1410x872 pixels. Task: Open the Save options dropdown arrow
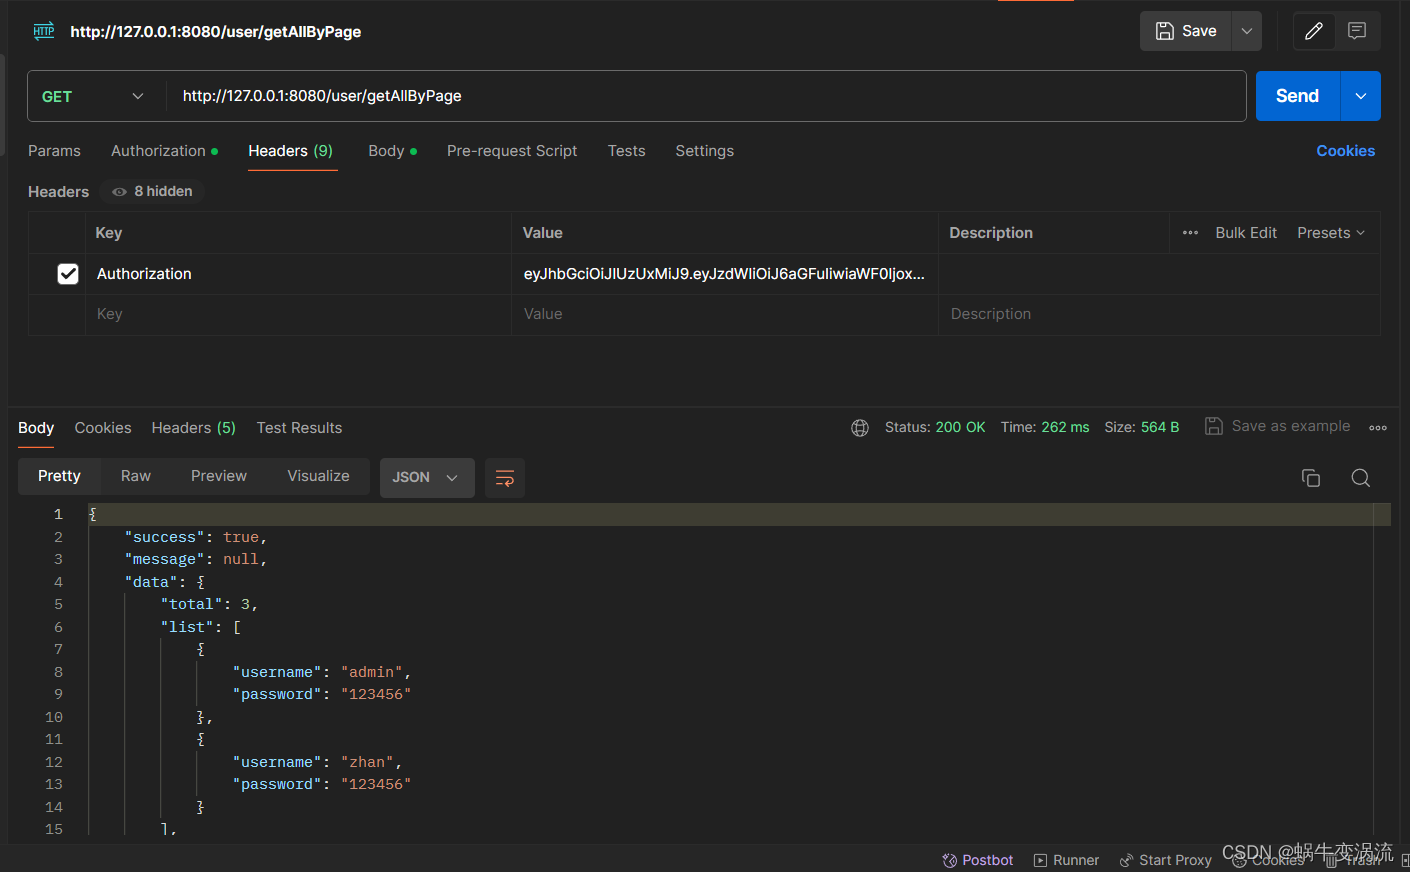click(x=1247, y=31)
